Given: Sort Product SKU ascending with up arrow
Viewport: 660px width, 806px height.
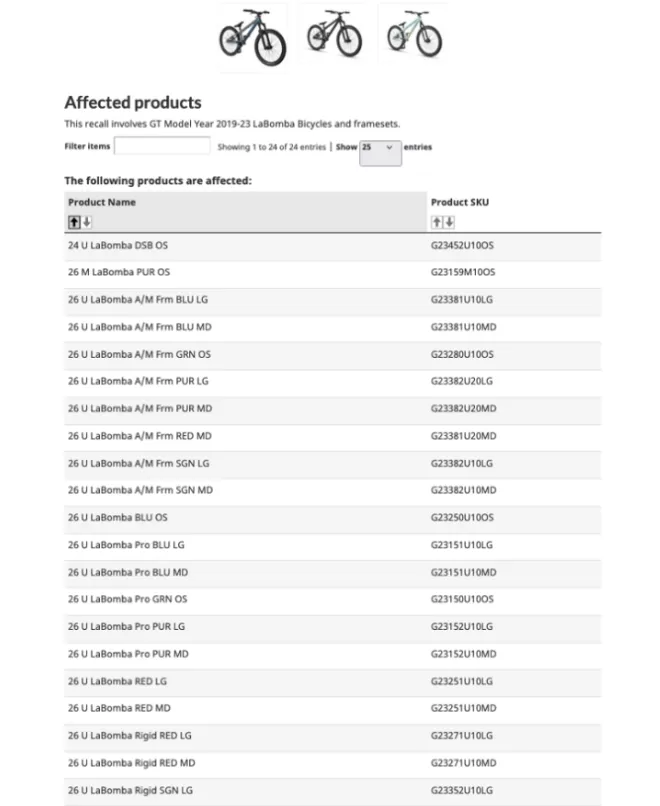Looking at the screenshot, I should (436, 222).
